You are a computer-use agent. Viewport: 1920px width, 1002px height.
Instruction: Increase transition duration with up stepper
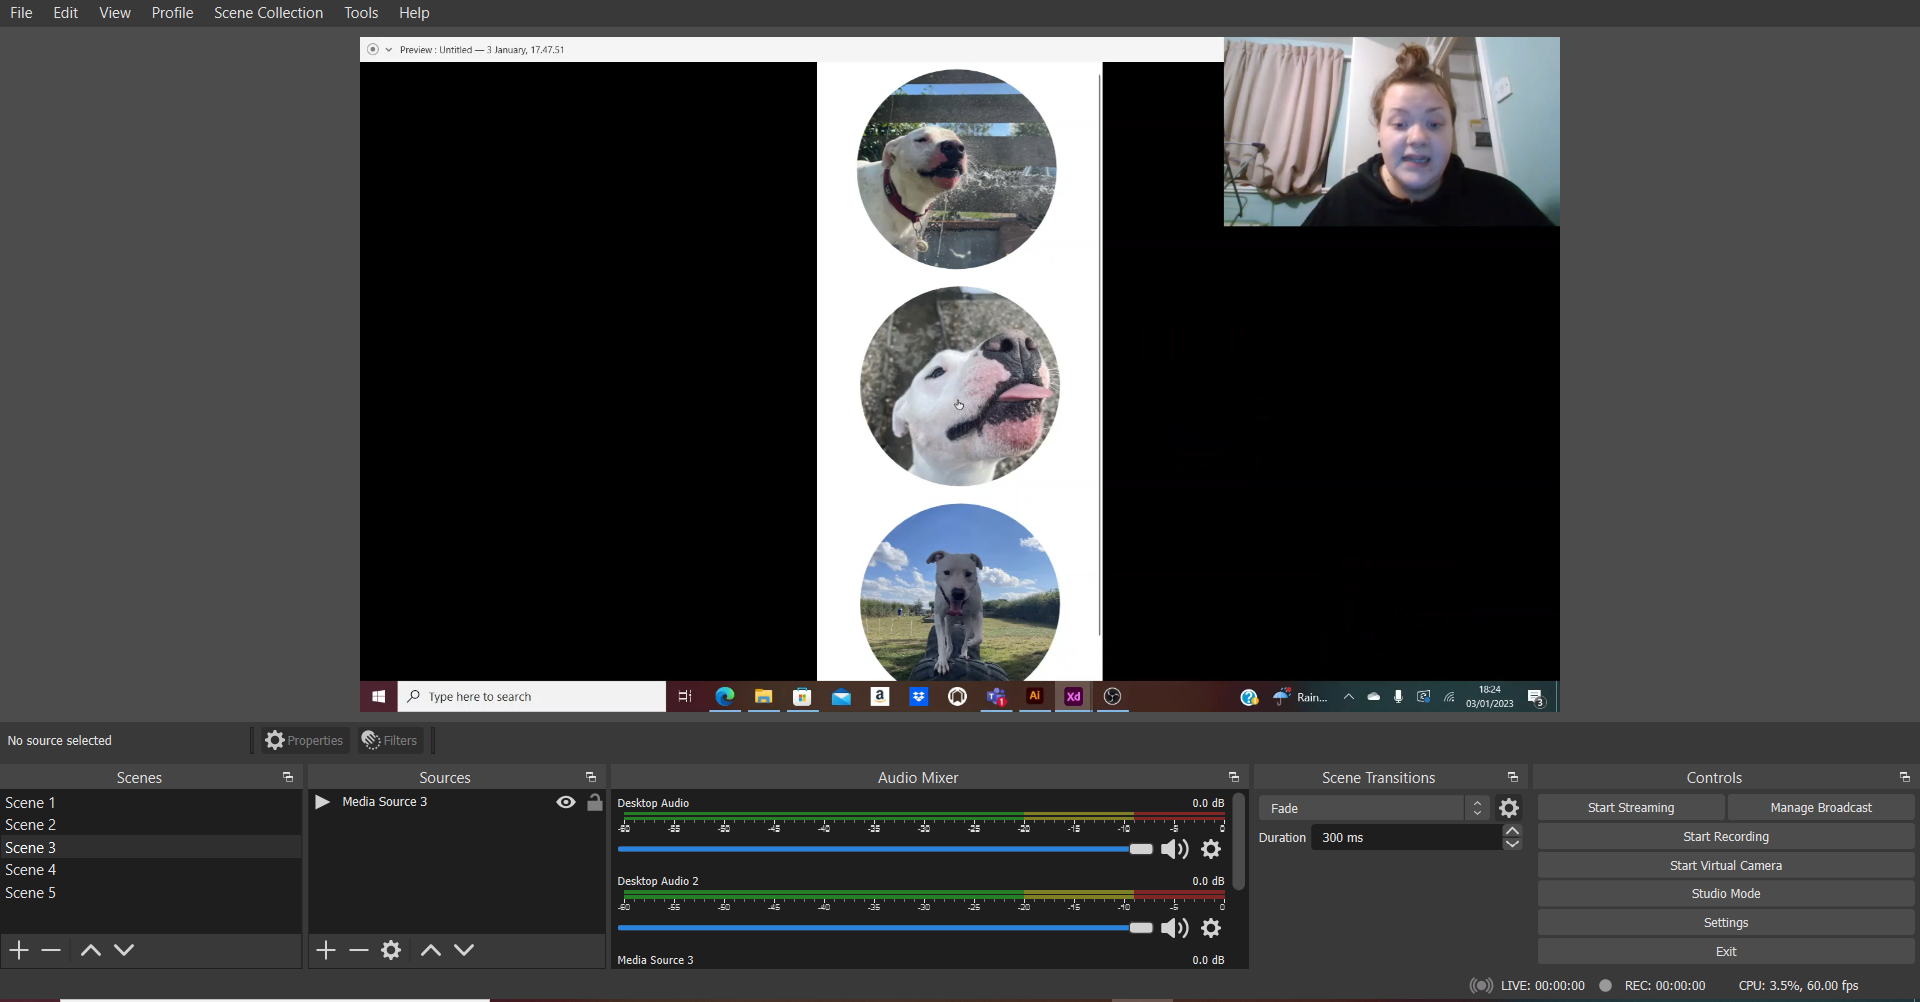(1512, 831)
